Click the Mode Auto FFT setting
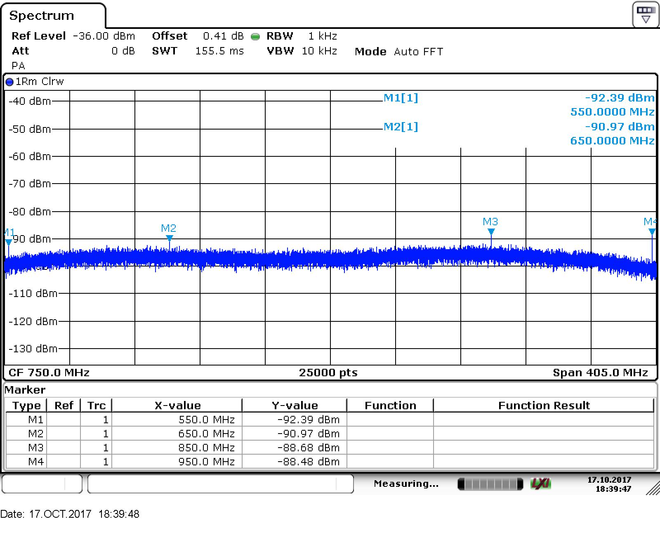Screen dimensions: 660x533 click(399, 52)
